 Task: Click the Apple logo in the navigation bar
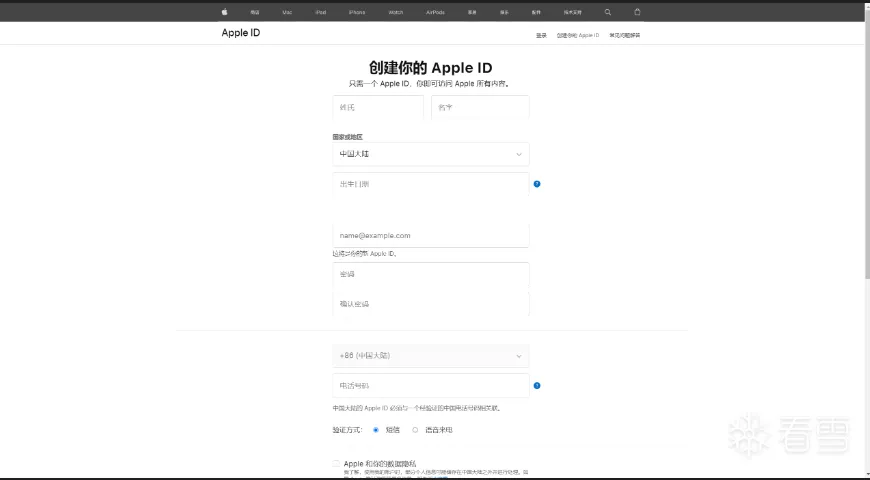point(224,12)
